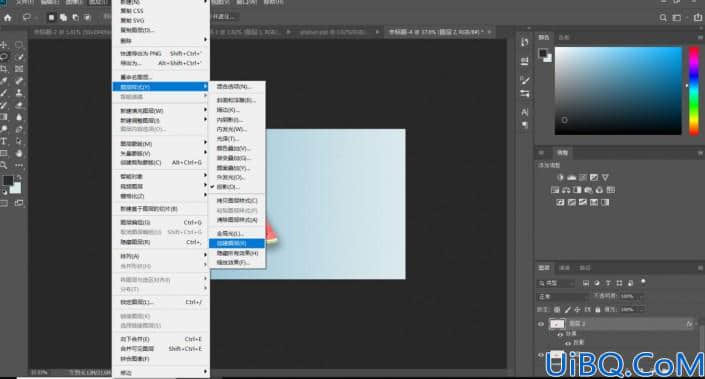Select the Zoom tool in the toolbox
Image resolution: width=705 pixels, height=379 pixels.
coord(4,165)
